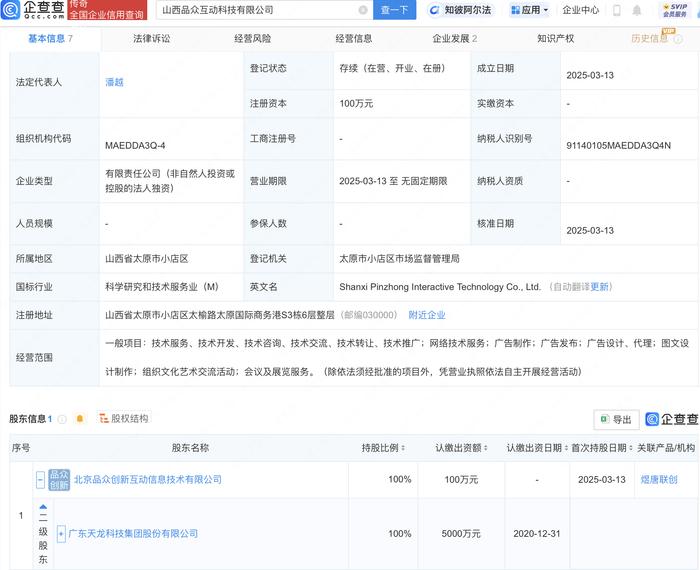
Task: Switch to the 基本信息 tab
Action: click(50, 39)
